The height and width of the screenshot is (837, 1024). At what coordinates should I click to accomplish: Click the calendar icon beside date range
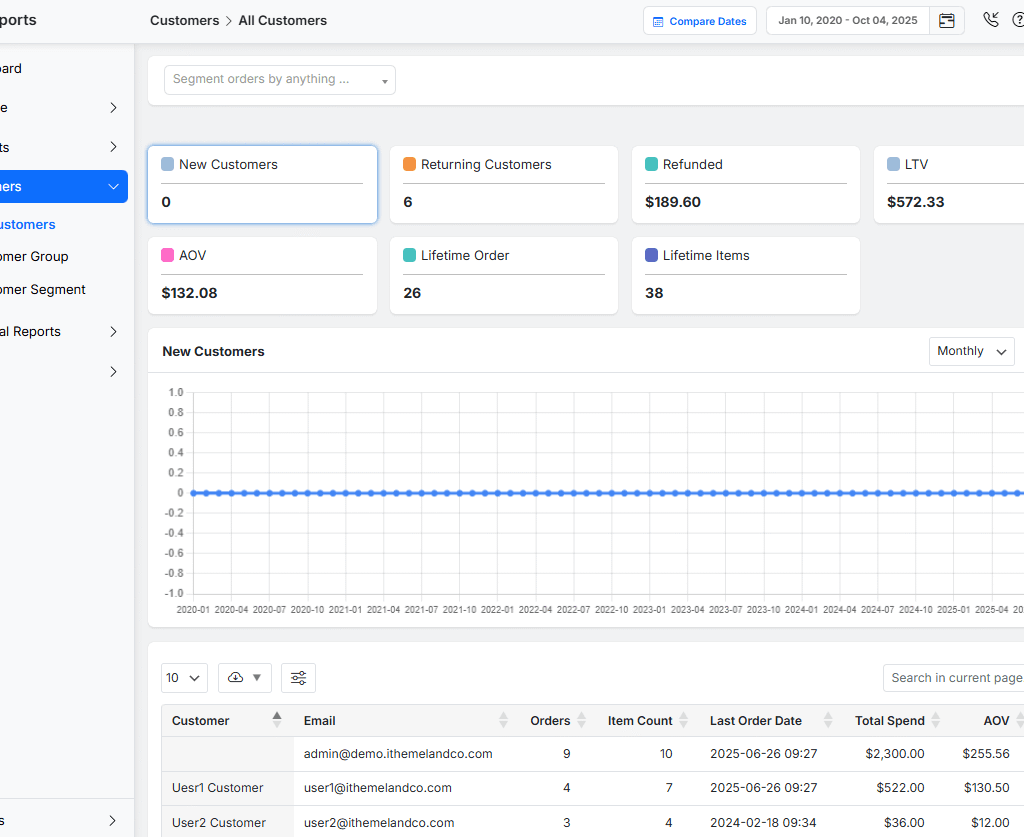click(x=946, y=21)
